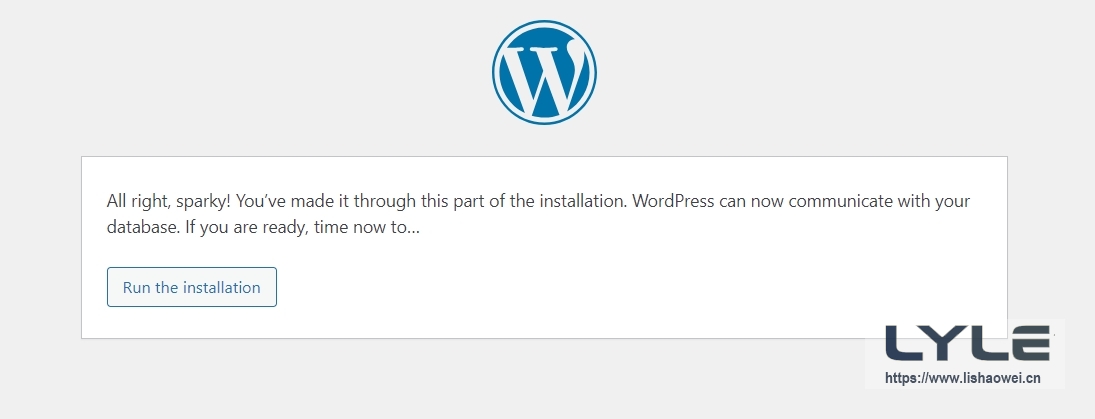Click the letter E in the LYLE logo
Image resolution: width=1095 pixels, height=419 pixels.
1029,344
